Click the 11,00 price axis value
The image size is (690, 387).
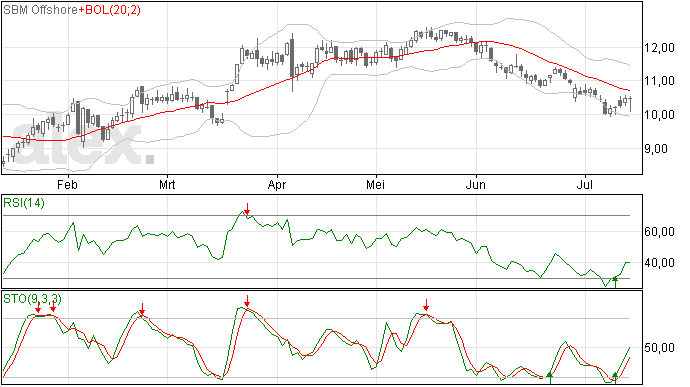[659, 81]
